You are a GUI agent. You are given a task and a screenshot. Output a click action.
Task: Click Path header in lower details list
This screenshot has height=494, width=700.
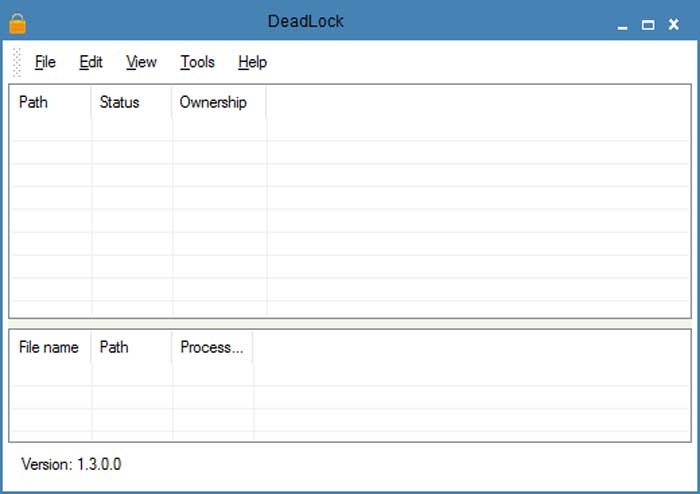(131, 347)
